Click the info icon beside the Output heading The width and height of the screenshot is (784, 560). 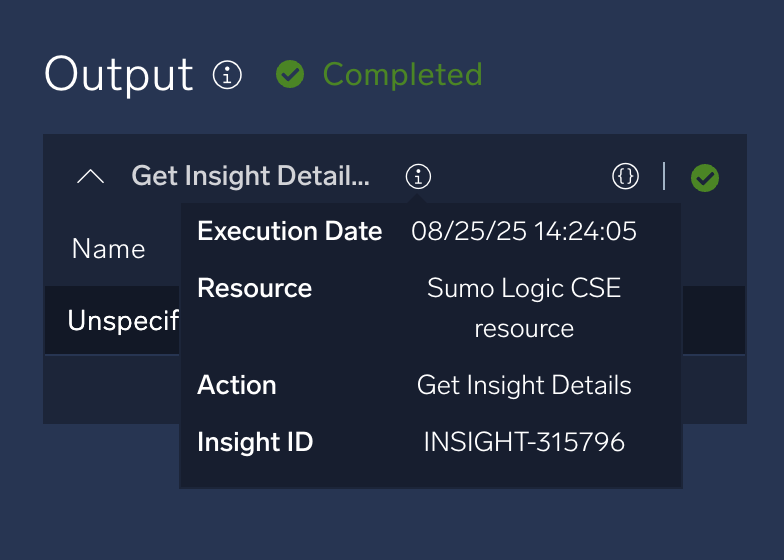tap(228, 75)
